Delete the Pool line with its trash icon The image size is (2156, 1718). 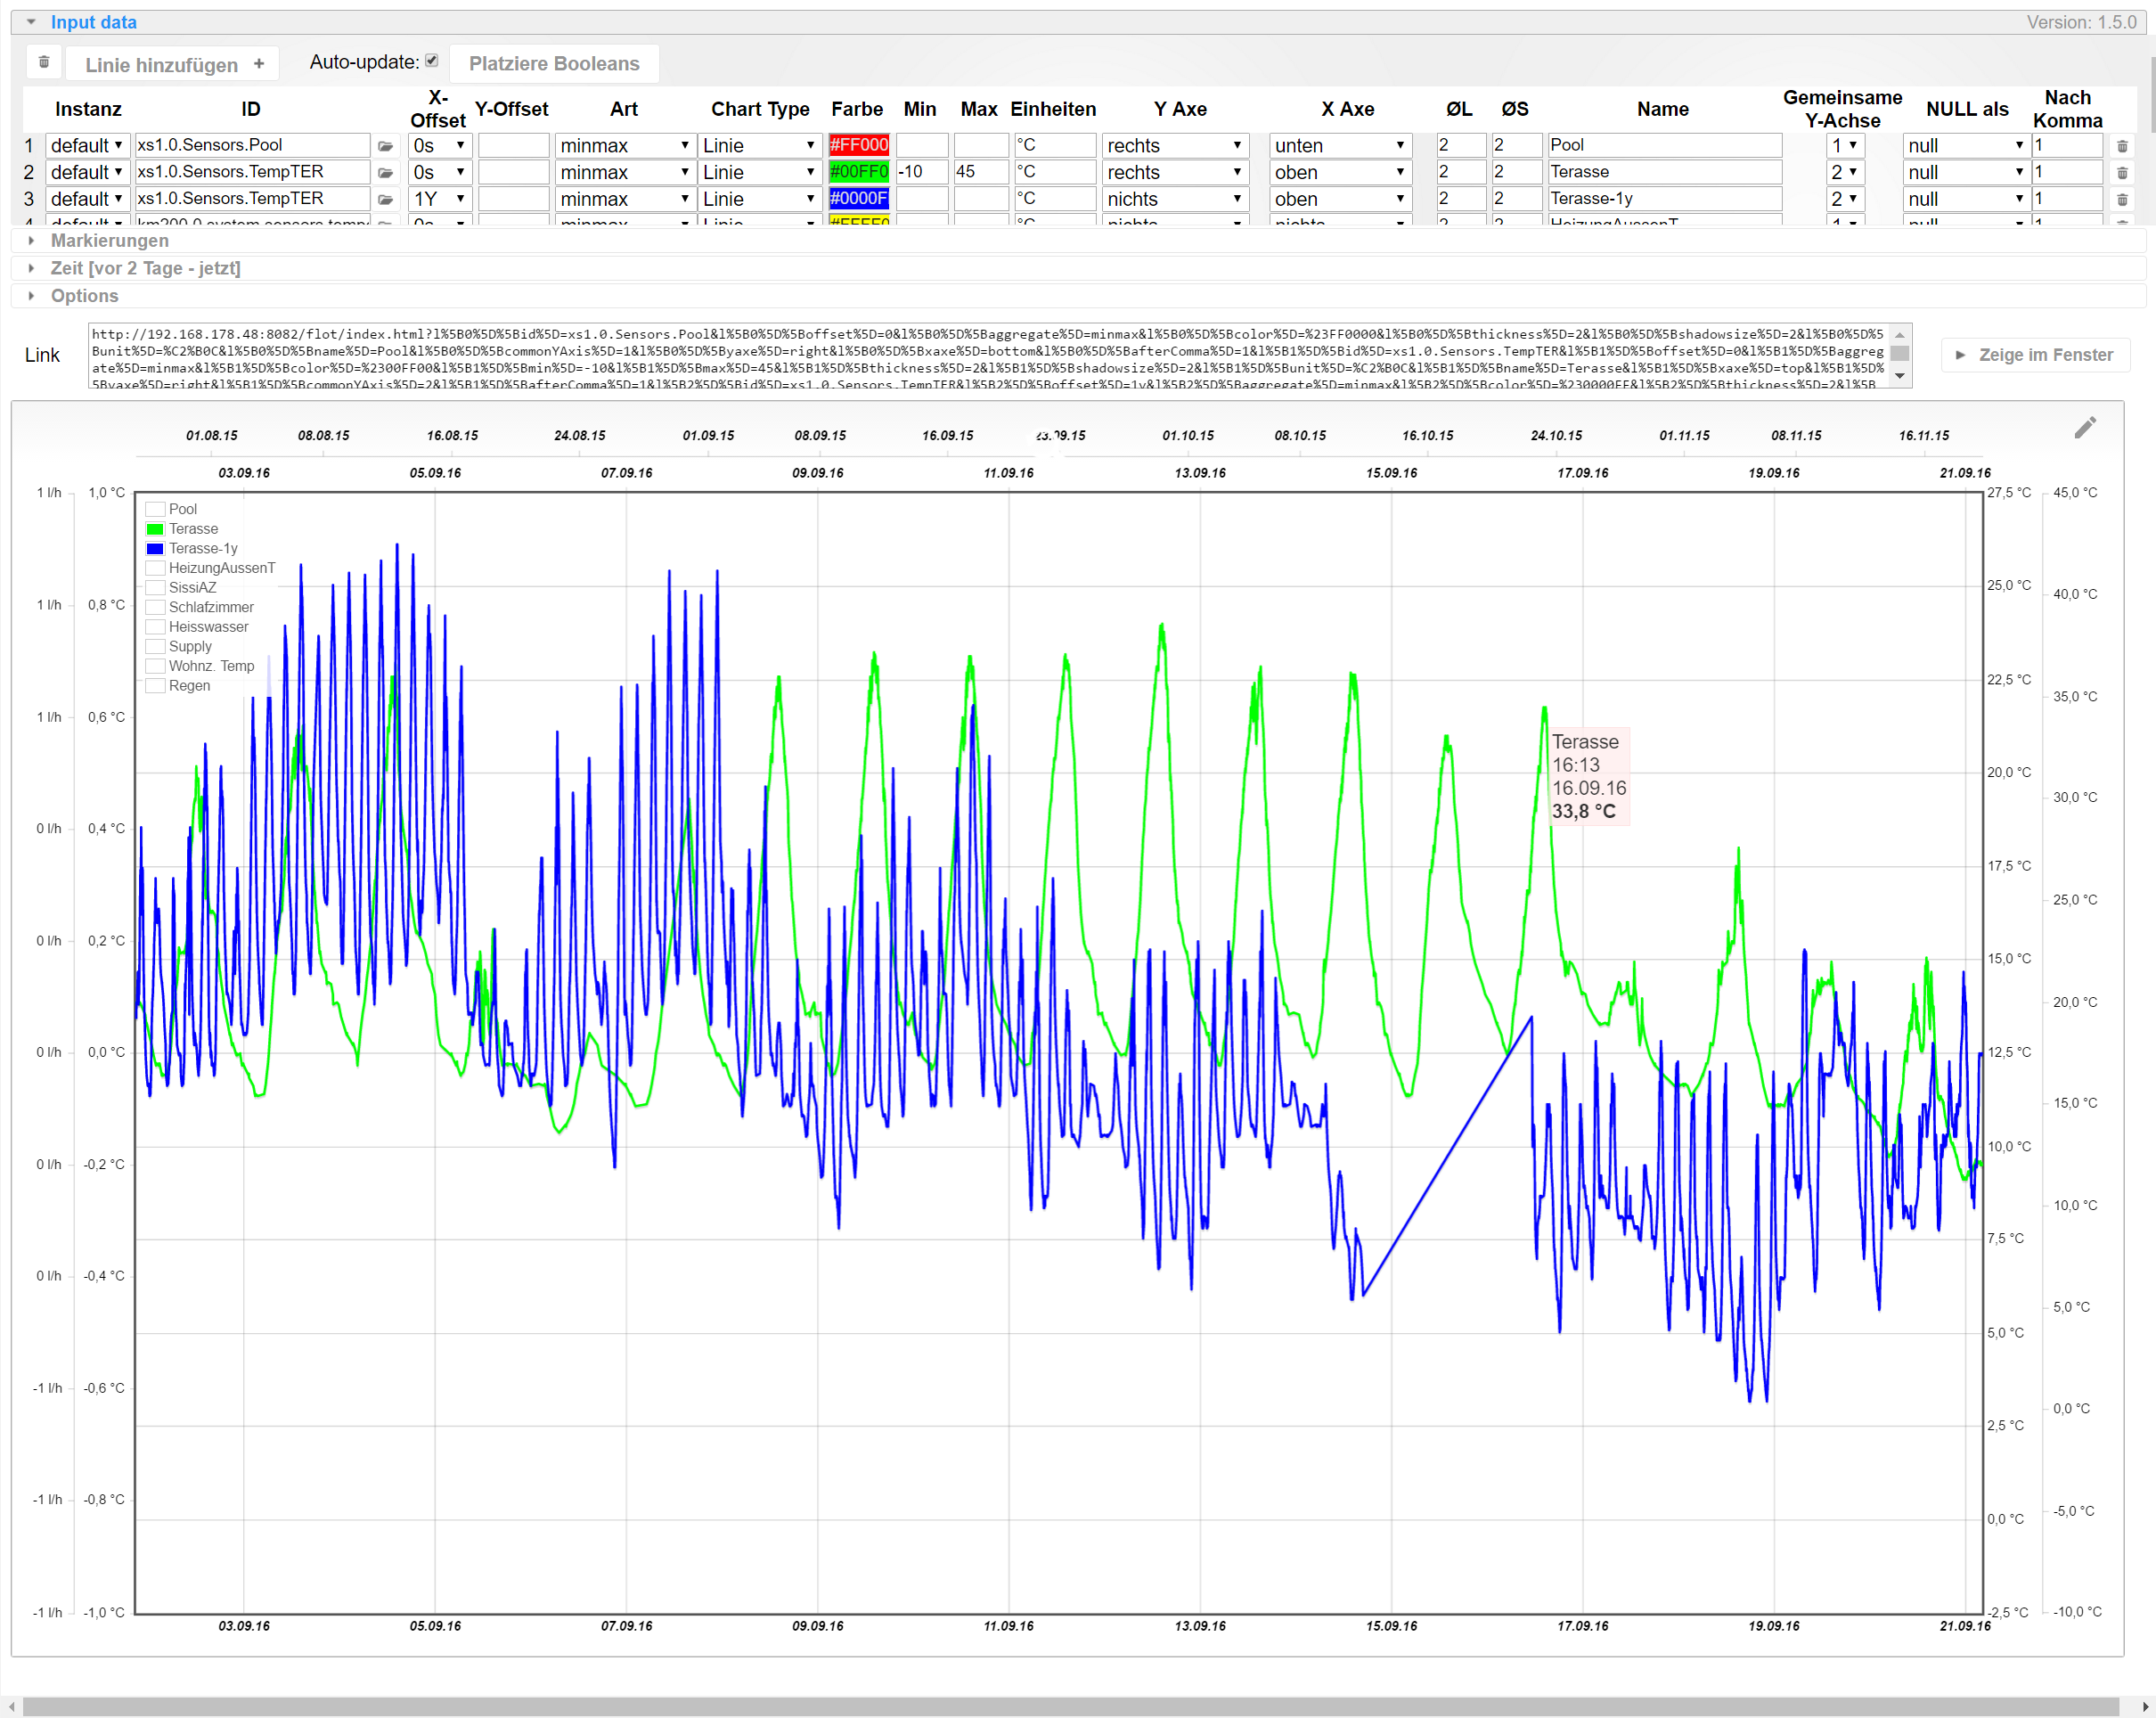click(x=2122, y=146)
